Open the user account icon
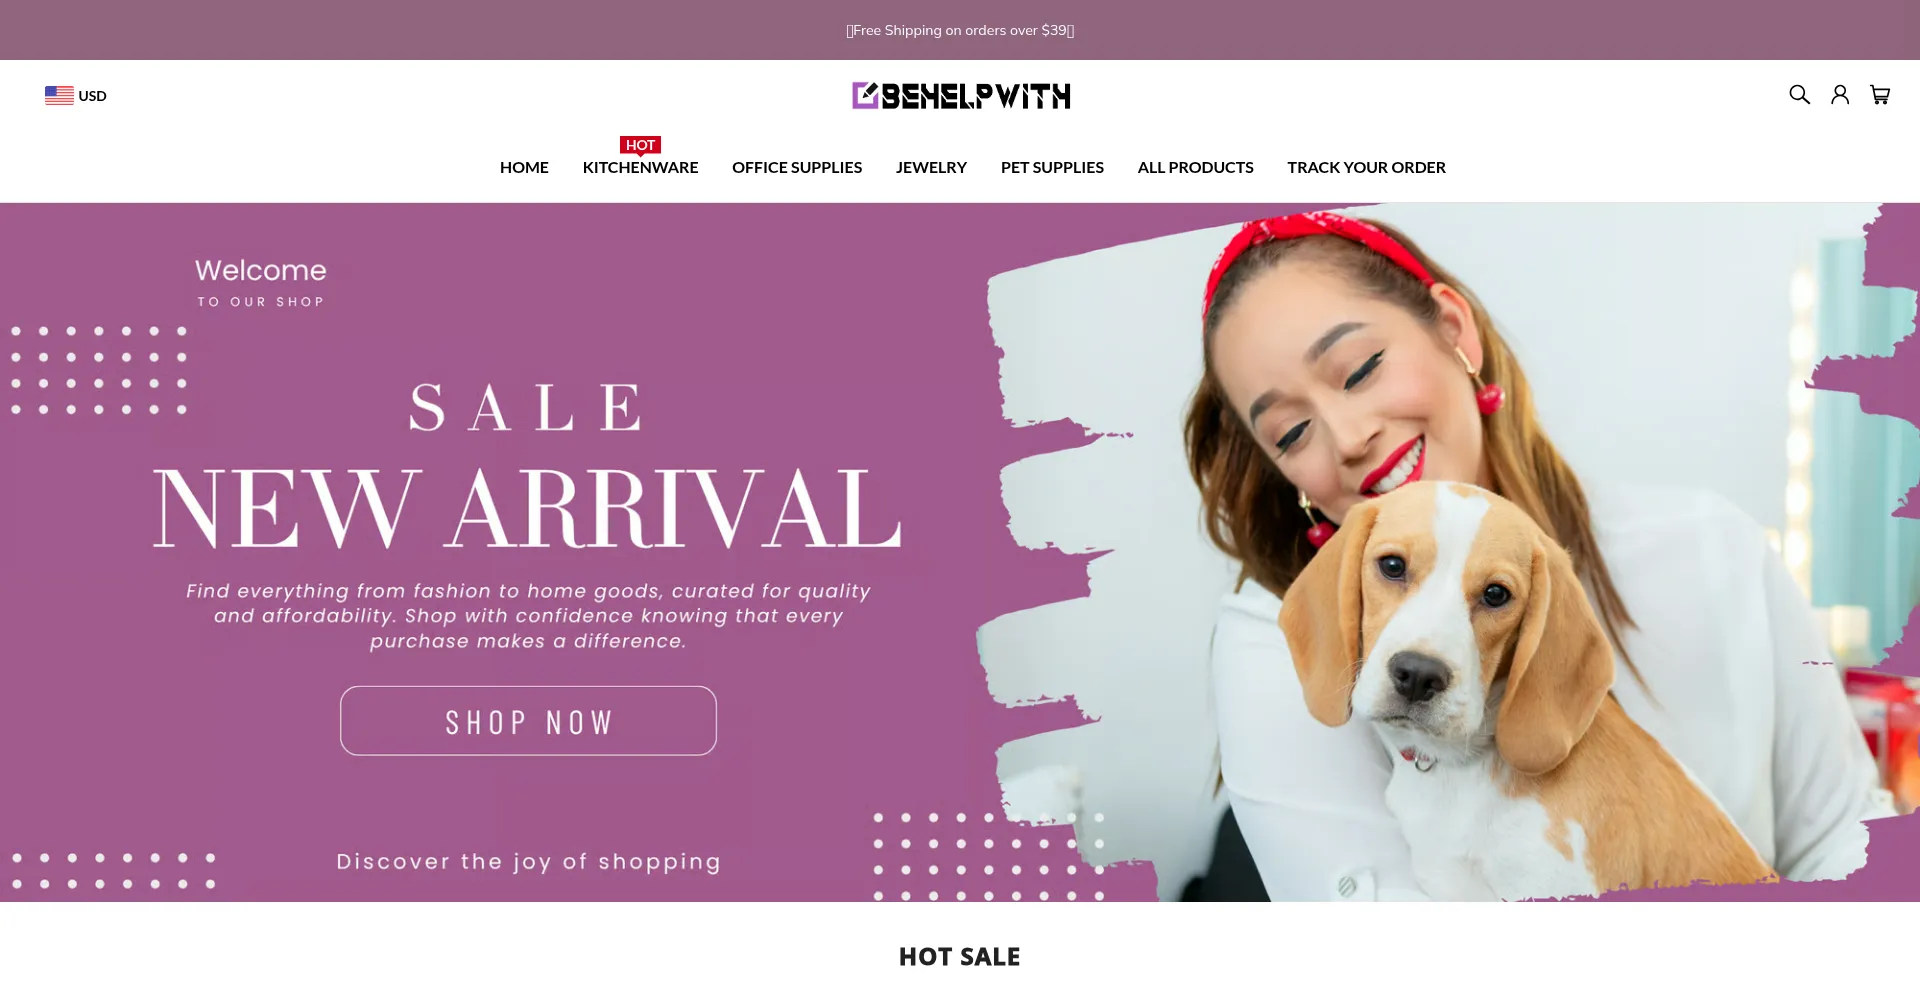 click(x=1840, y=95)
